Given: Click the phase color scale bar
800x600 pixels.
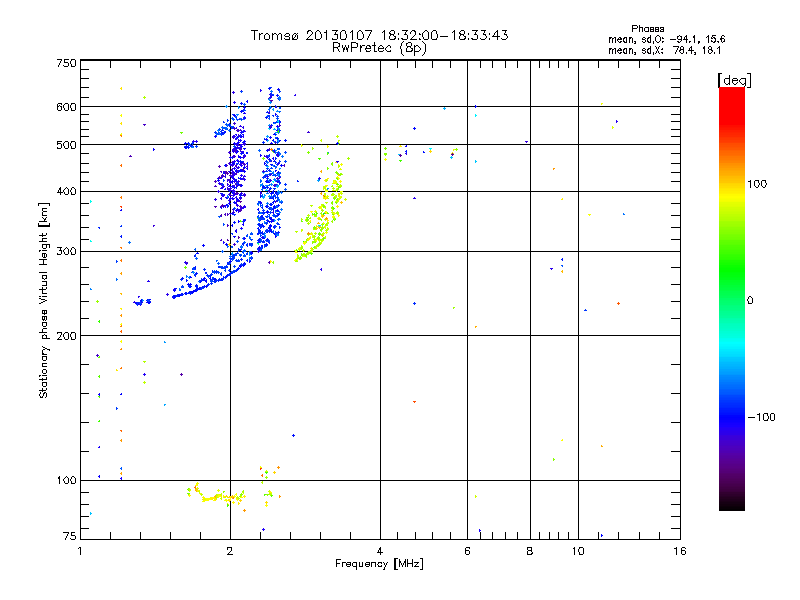Looking at the screenshot, I should pyautogui.click(x=732, y=298).
